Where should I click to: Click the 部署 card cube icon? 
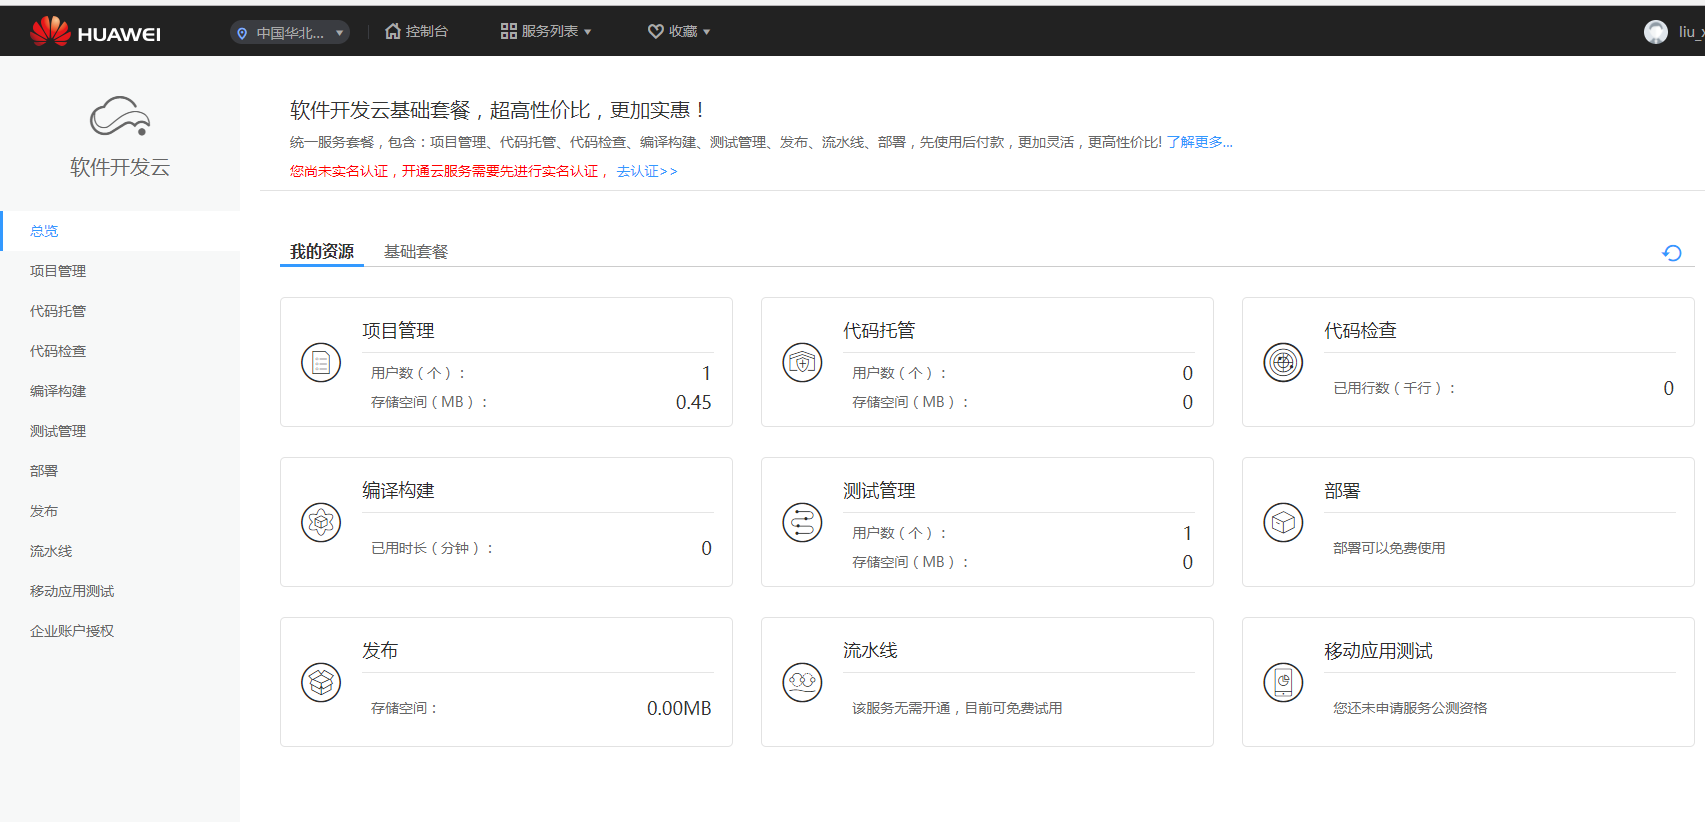[1283, 522]
